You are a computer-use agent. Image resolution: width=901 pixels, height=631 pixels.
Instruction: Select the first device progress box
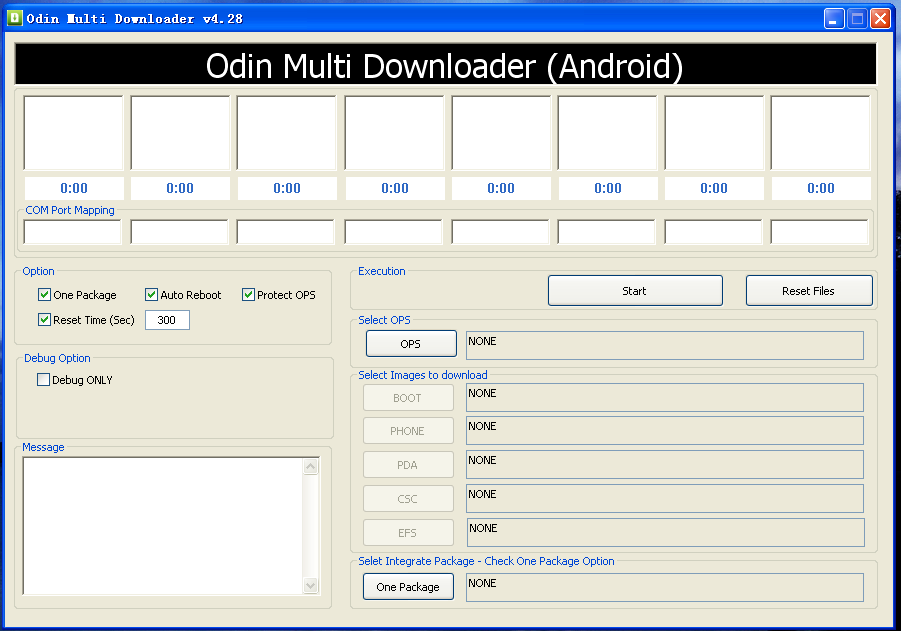[74, 133]
